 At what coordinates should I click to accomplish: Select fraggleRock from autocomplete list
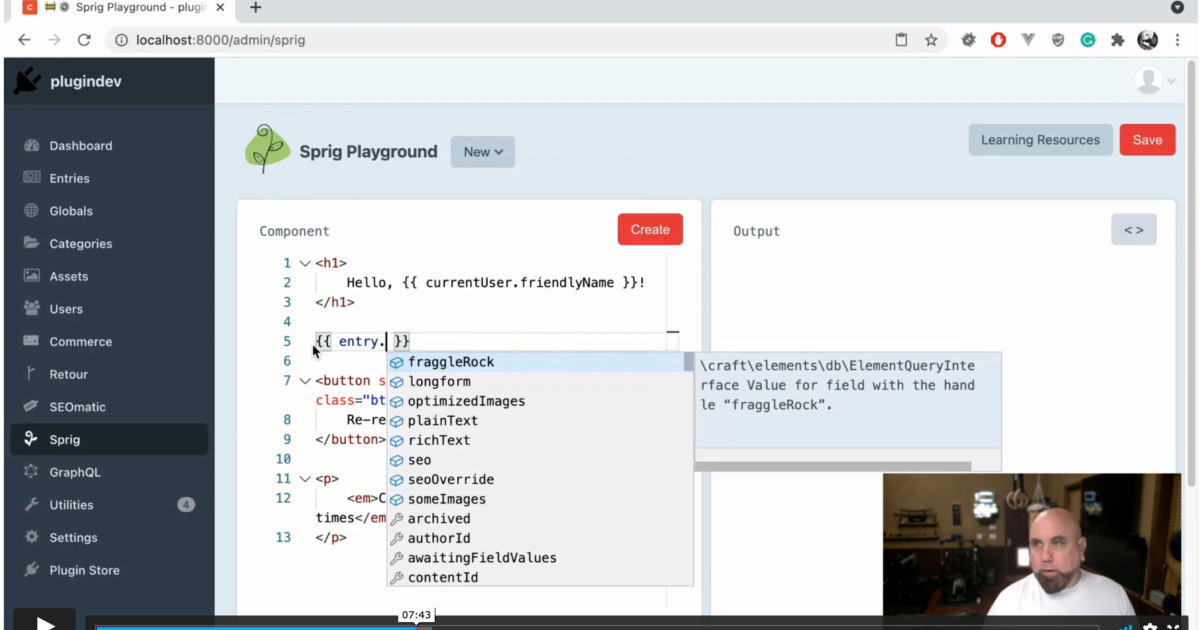pyautogui.click(x=451, y=362)
